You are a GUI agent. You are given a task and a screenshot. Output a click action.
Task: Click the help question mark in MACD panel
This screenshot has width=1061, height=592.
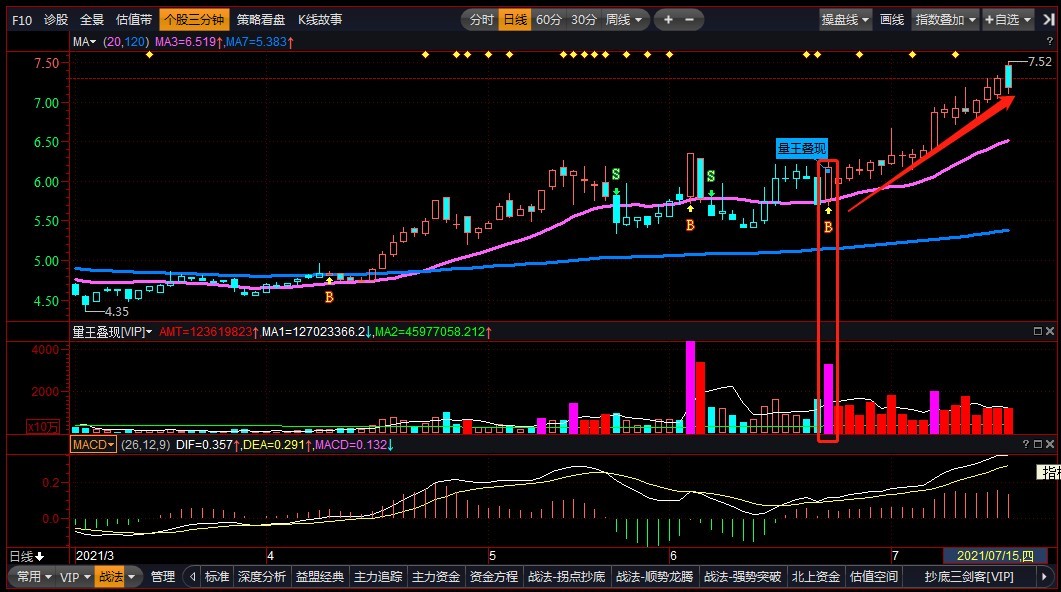coord(1025,443)
